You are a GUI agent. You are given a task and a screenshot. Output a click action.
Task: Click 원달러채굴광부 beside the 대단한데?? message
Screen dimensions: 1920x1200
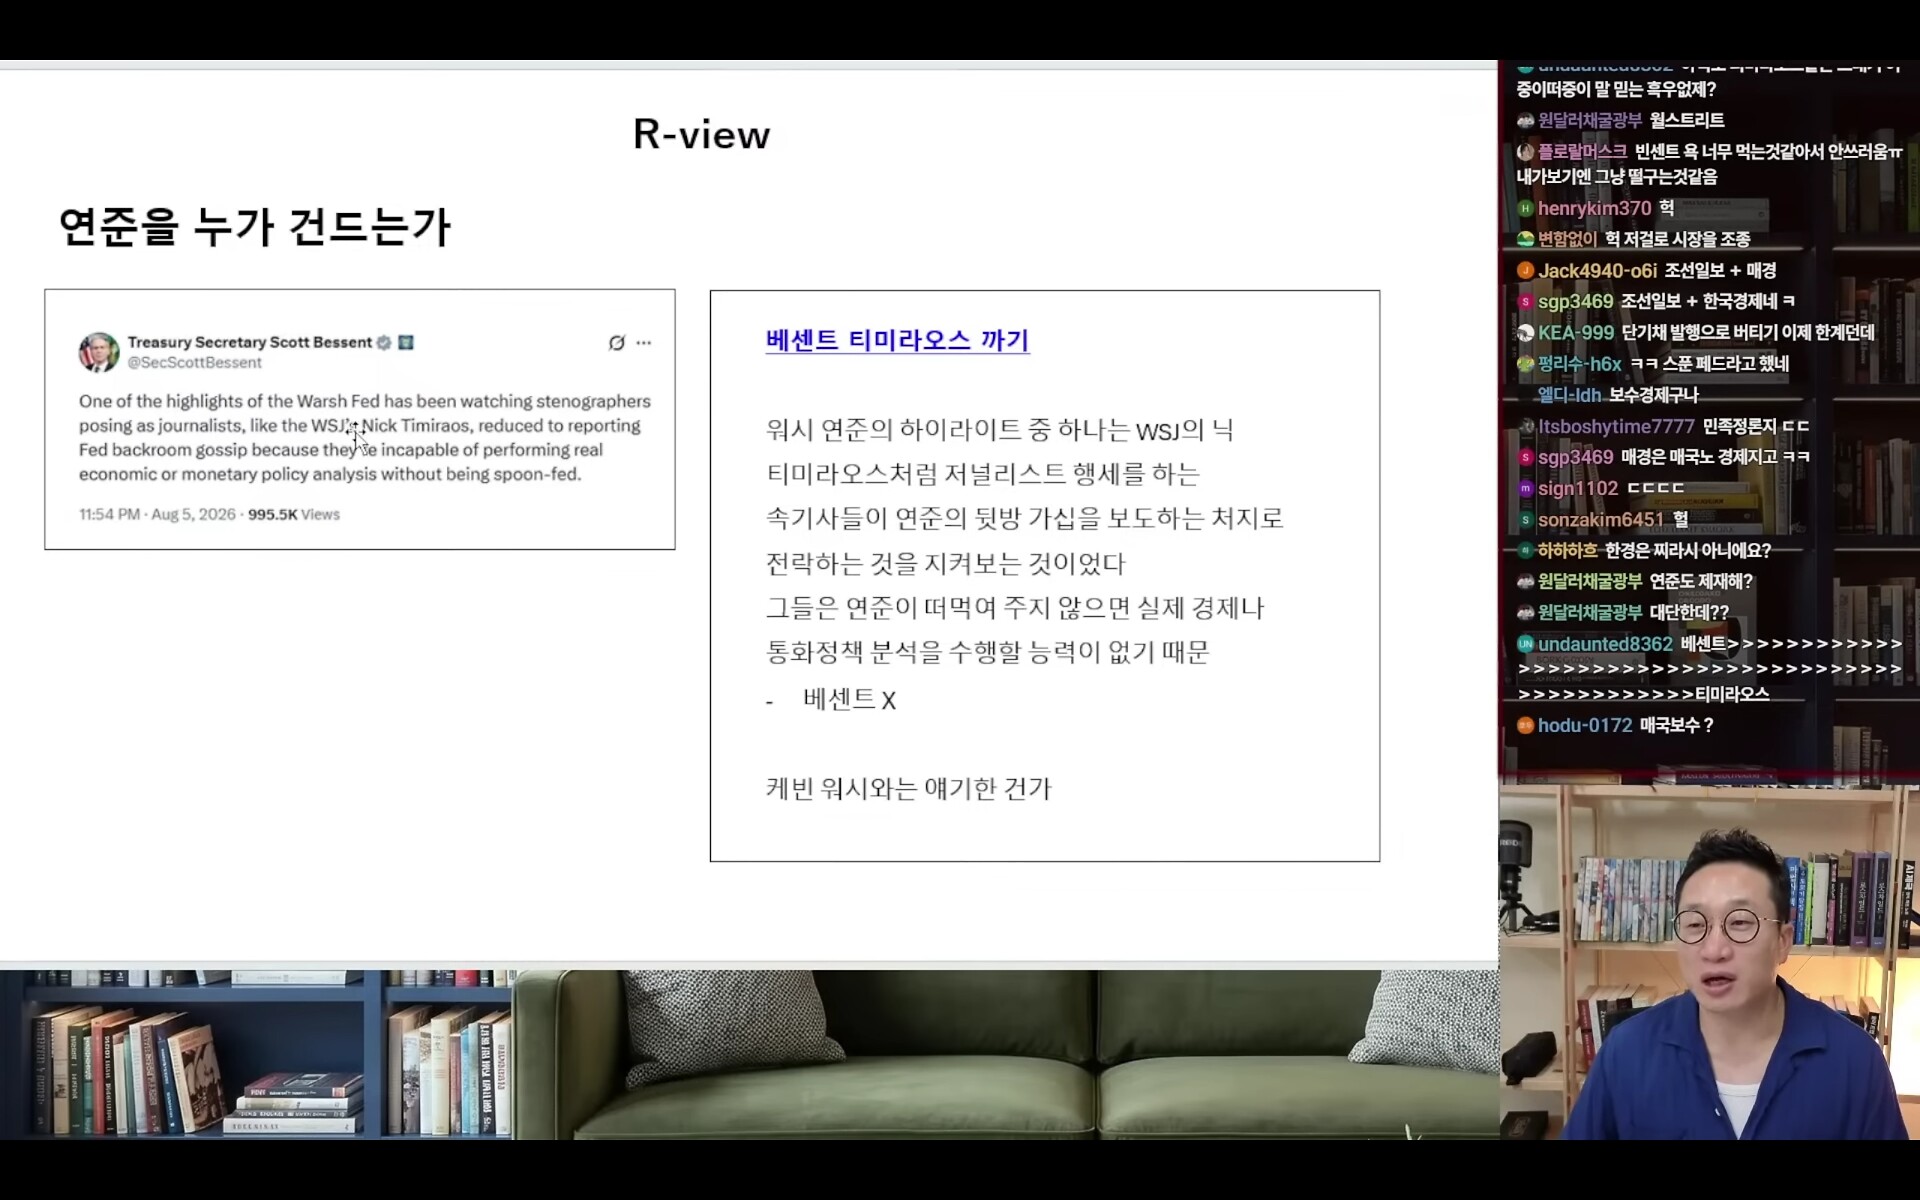(1590, 613)
